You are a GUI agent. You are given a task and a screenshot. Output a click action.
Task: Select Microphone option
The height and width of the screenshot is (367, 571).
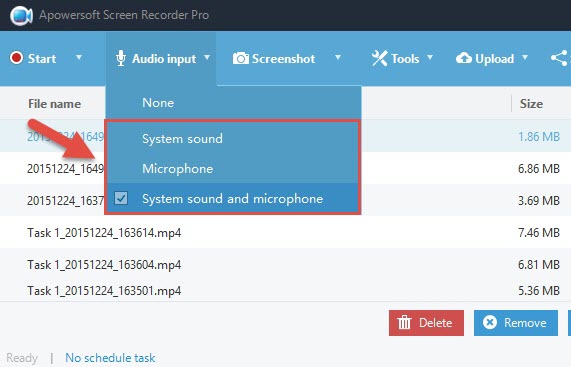(x=233, y=169)
